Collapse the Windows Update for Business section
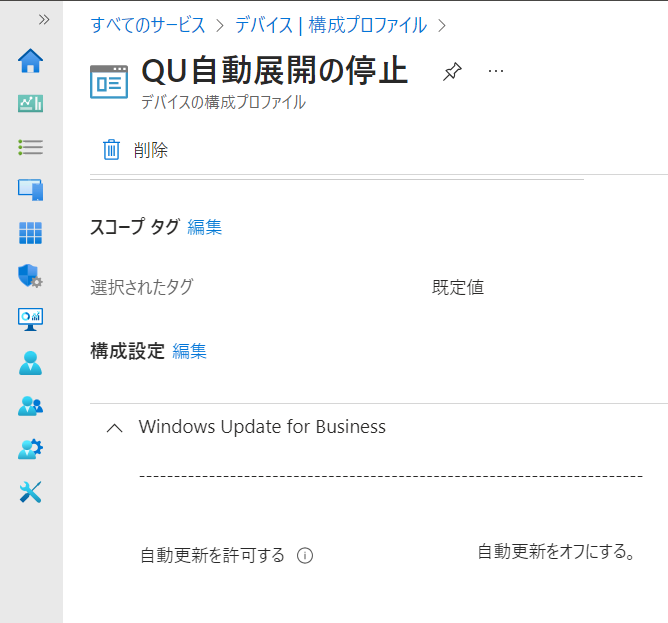668x623 pixels. [115, 427]
